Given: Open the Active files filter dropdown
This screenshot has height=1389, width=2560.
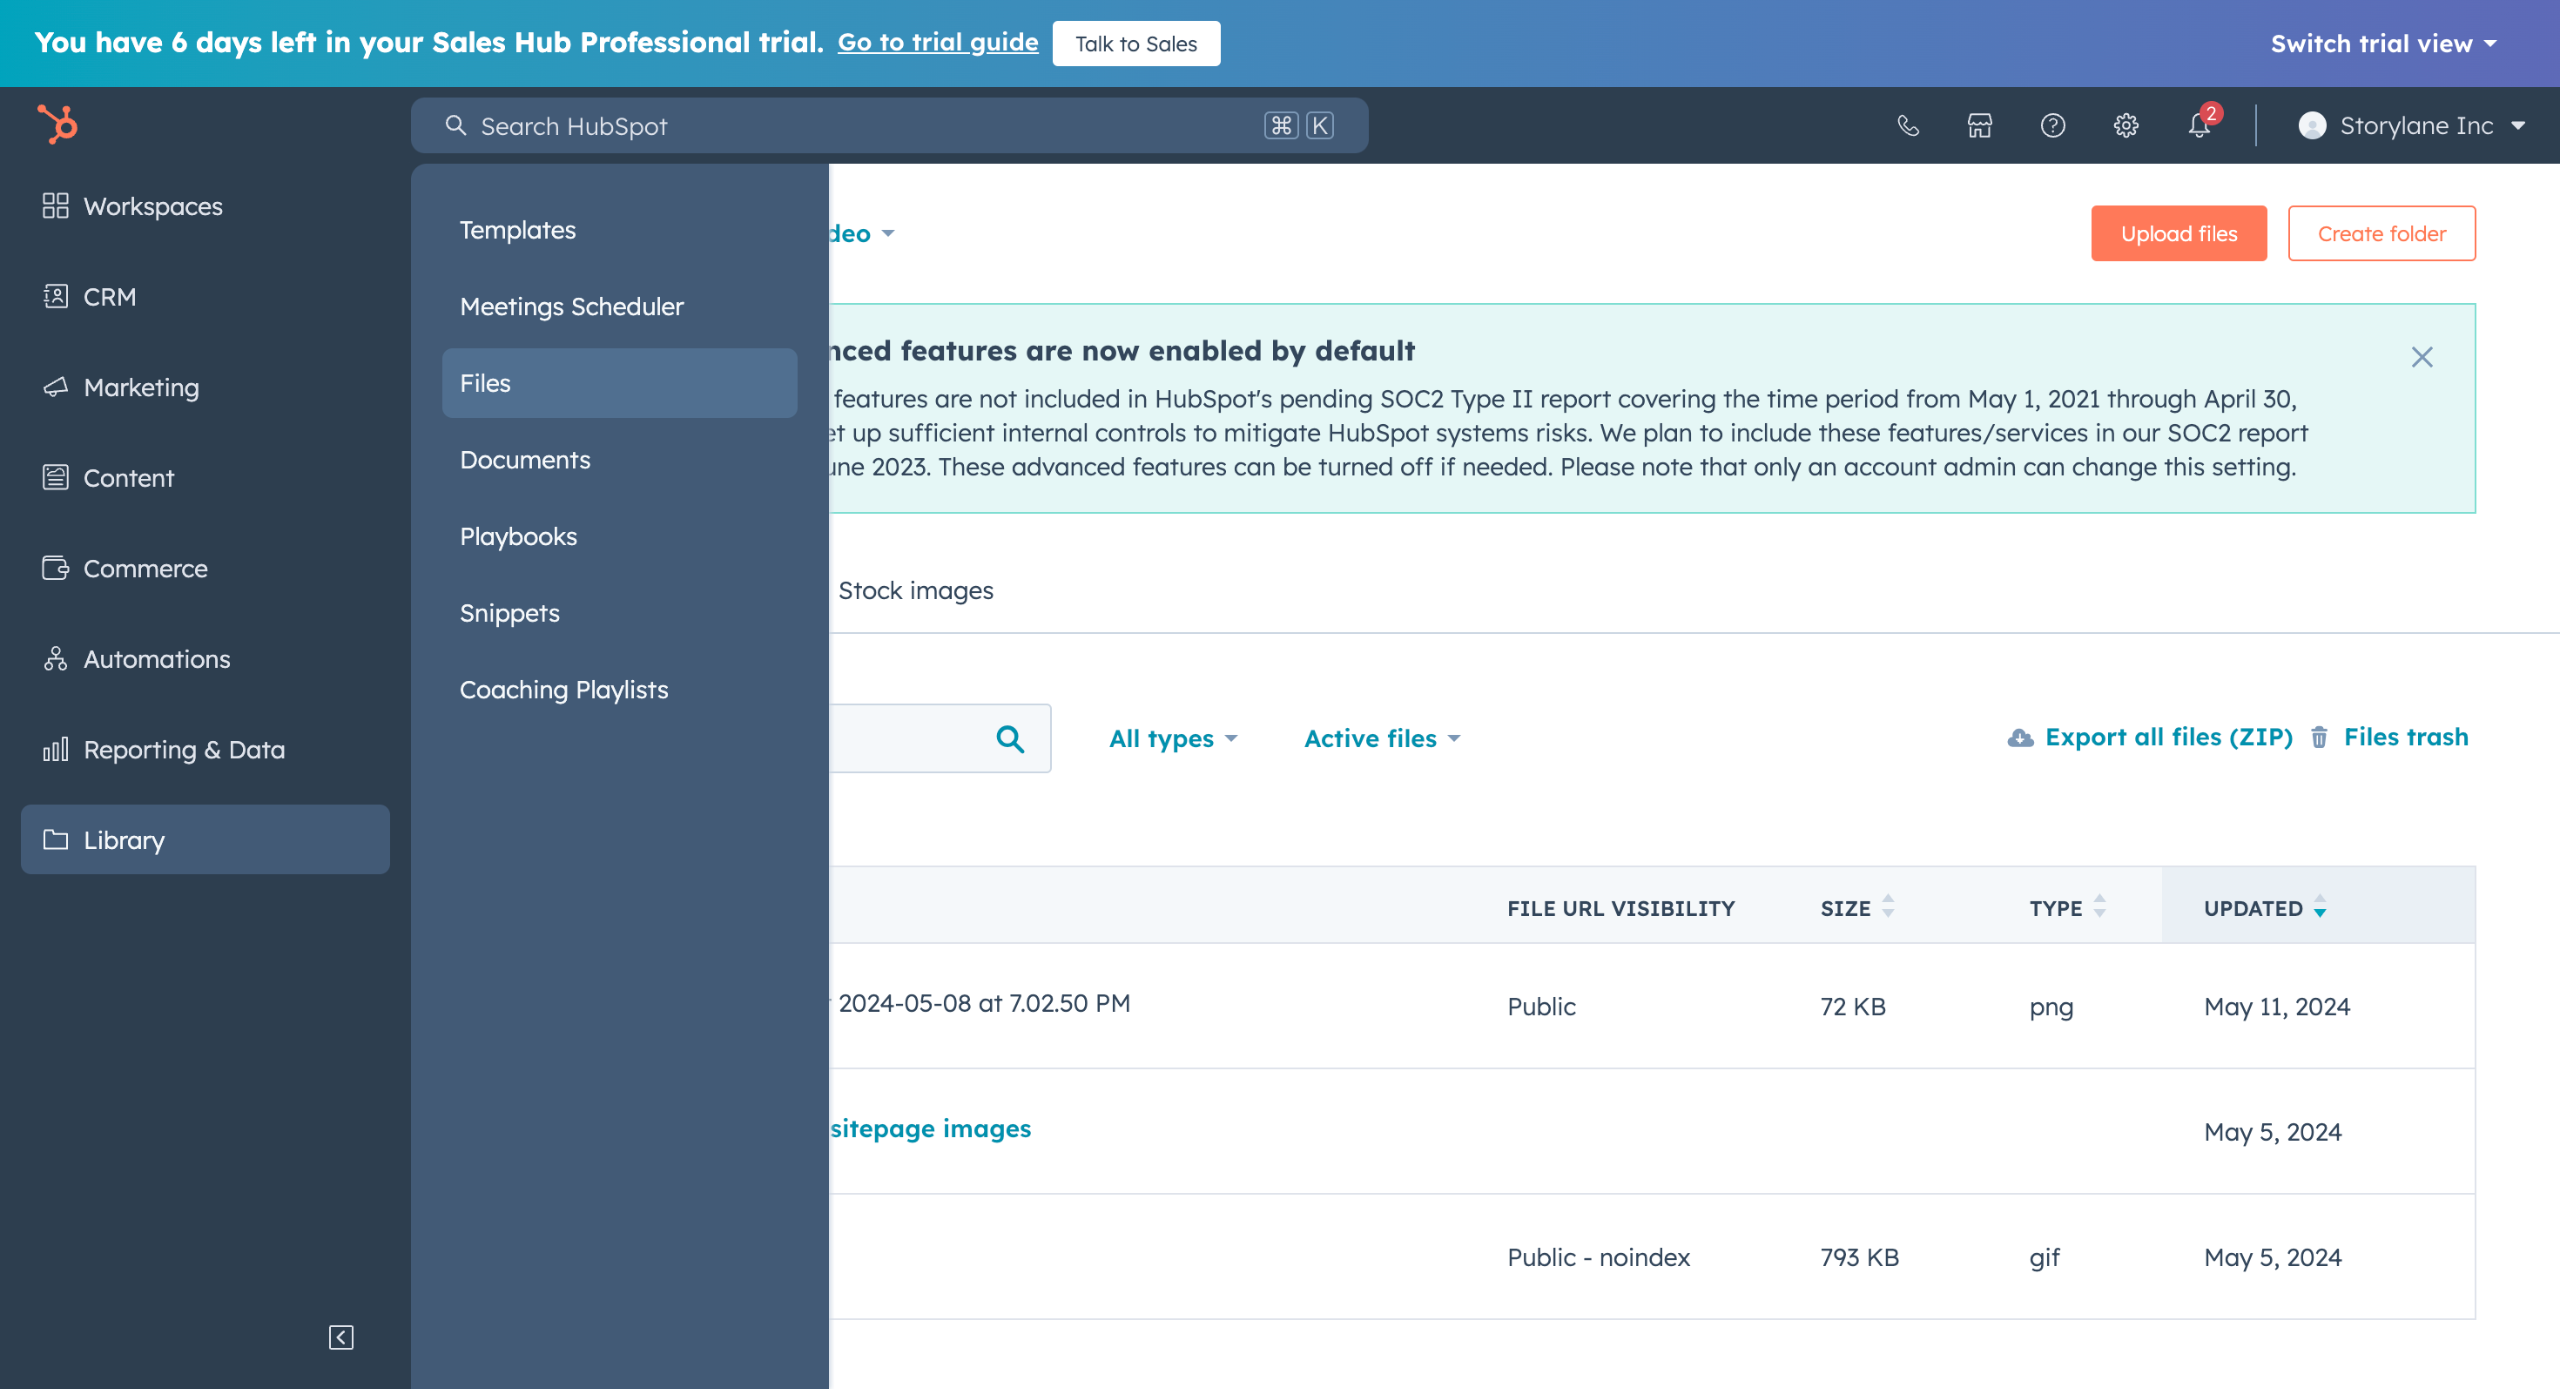Looking at the screenshot, I should point(1382,739).
